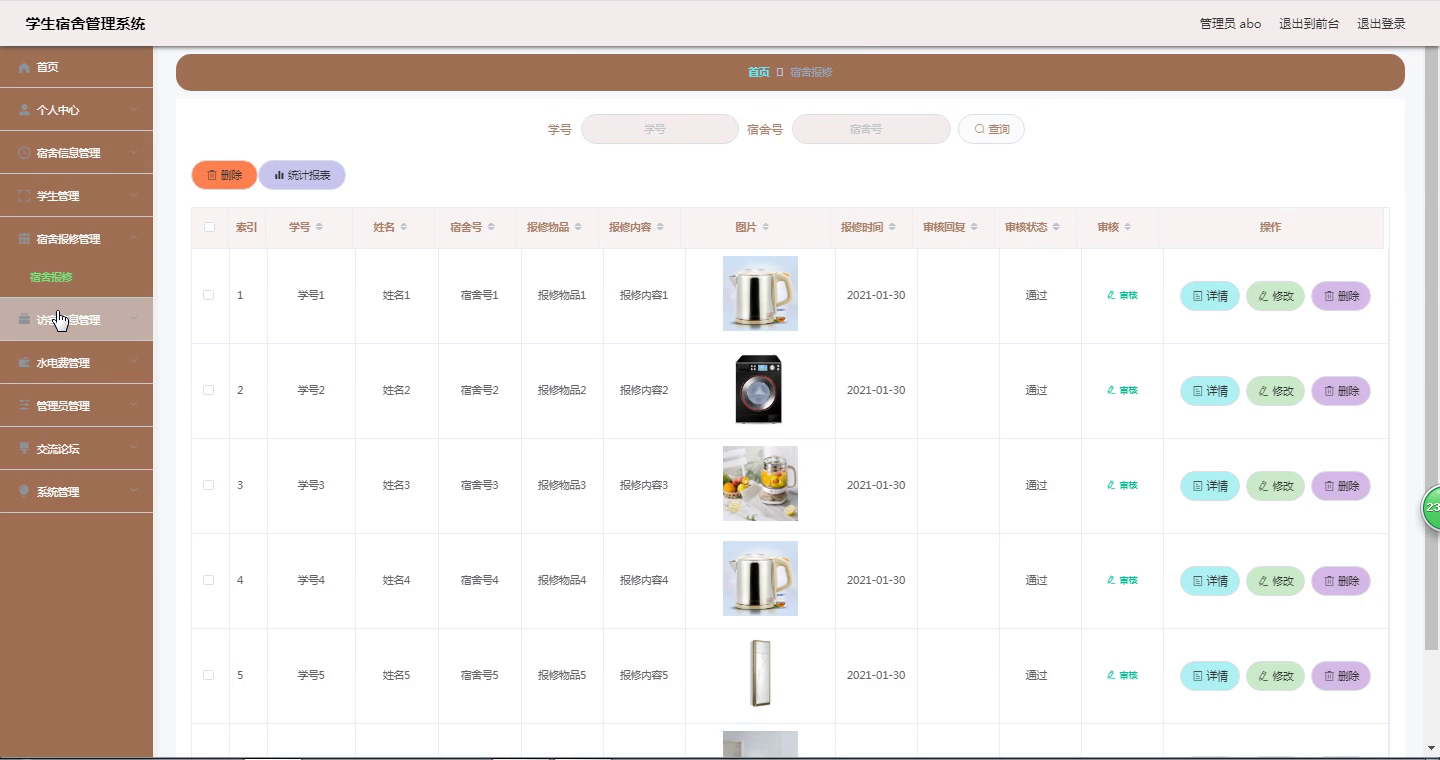This screenshot has height=760, width=1440.
Task: Open the 宿舍报修 submenu item
Action: click(51, 277)
